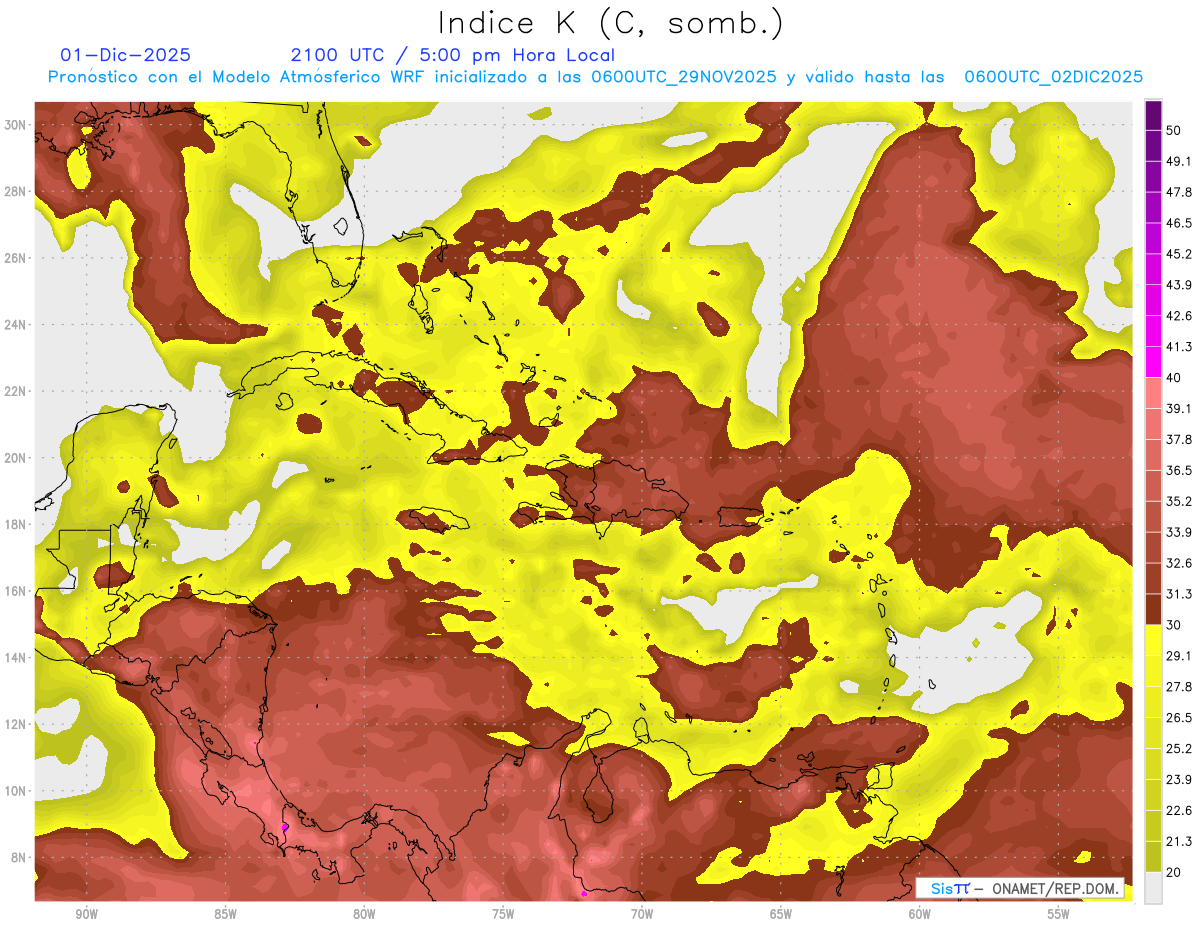The height and width of the screenshot is (927, 1200).
Task: Click the 10N latitude label
Action: coord(17,791)
